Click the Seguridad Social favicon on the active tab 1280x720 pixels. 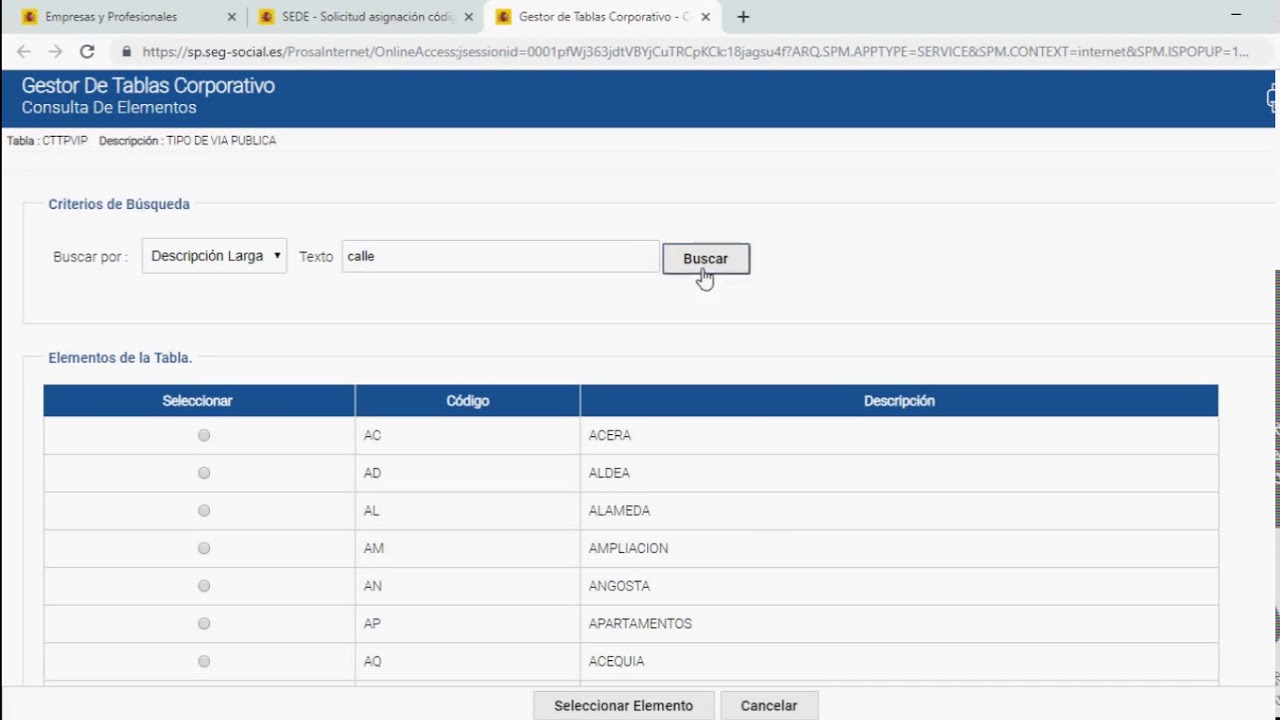(502, 16)
